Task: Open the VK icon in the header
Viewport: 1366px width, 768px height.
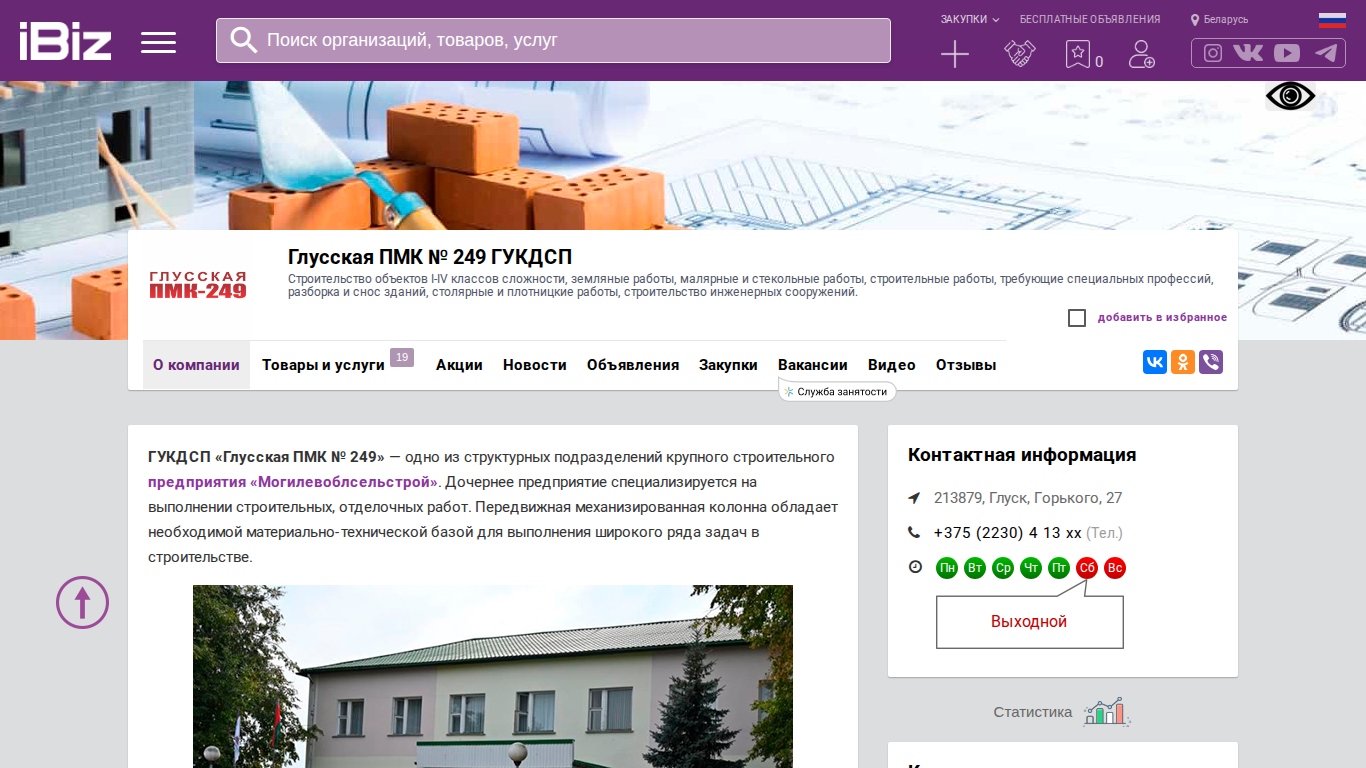Action: tap(1248, 53)
